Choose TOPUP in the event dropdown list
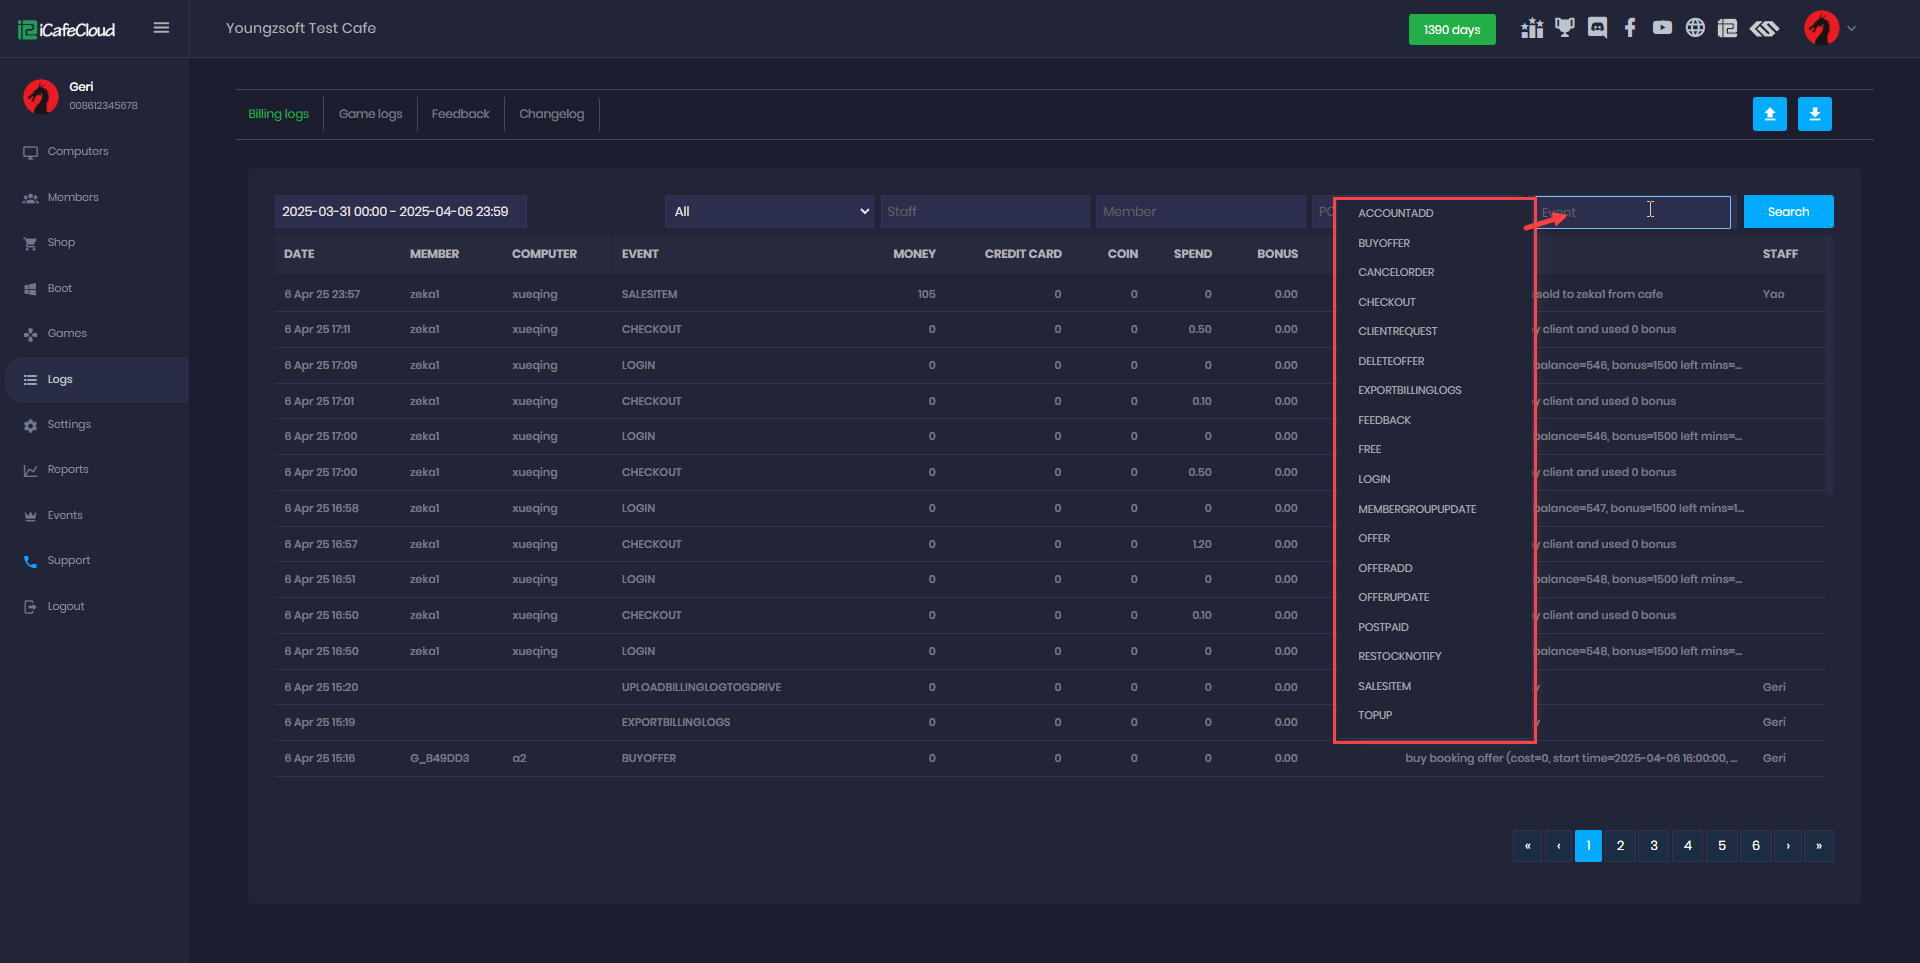The width and height of the screenshot is (1920, 963). click(1375, 715)
